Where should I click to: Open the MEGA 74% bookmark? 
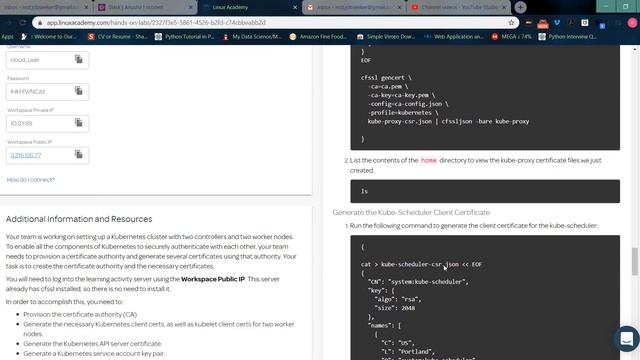coord(511,37)
